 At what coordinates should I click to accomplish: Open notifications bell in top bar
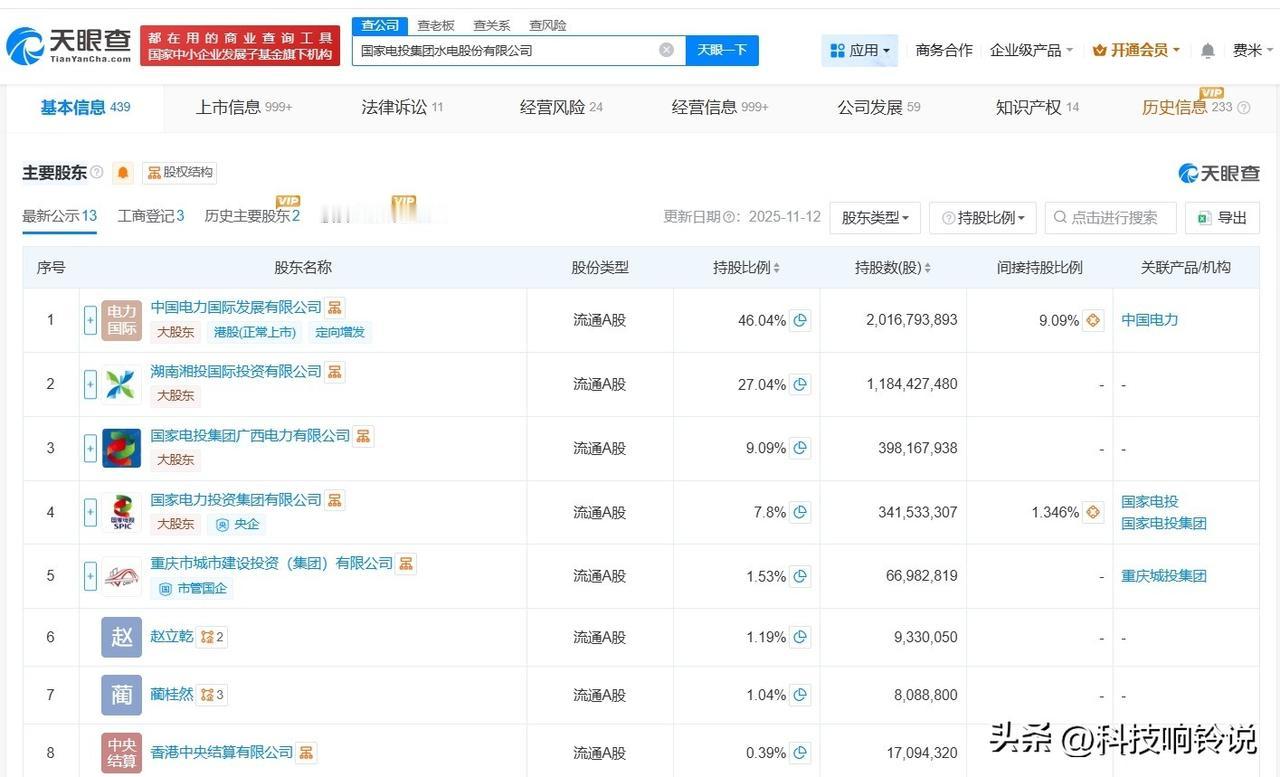coord(1208,51)
